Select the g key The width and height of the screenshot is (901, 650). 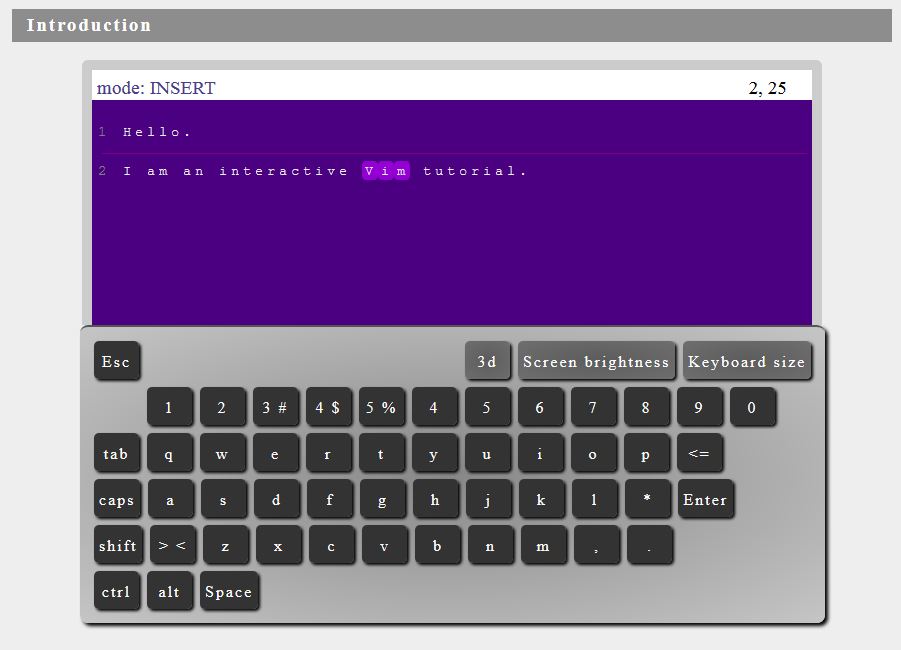[x=383, y=499]
